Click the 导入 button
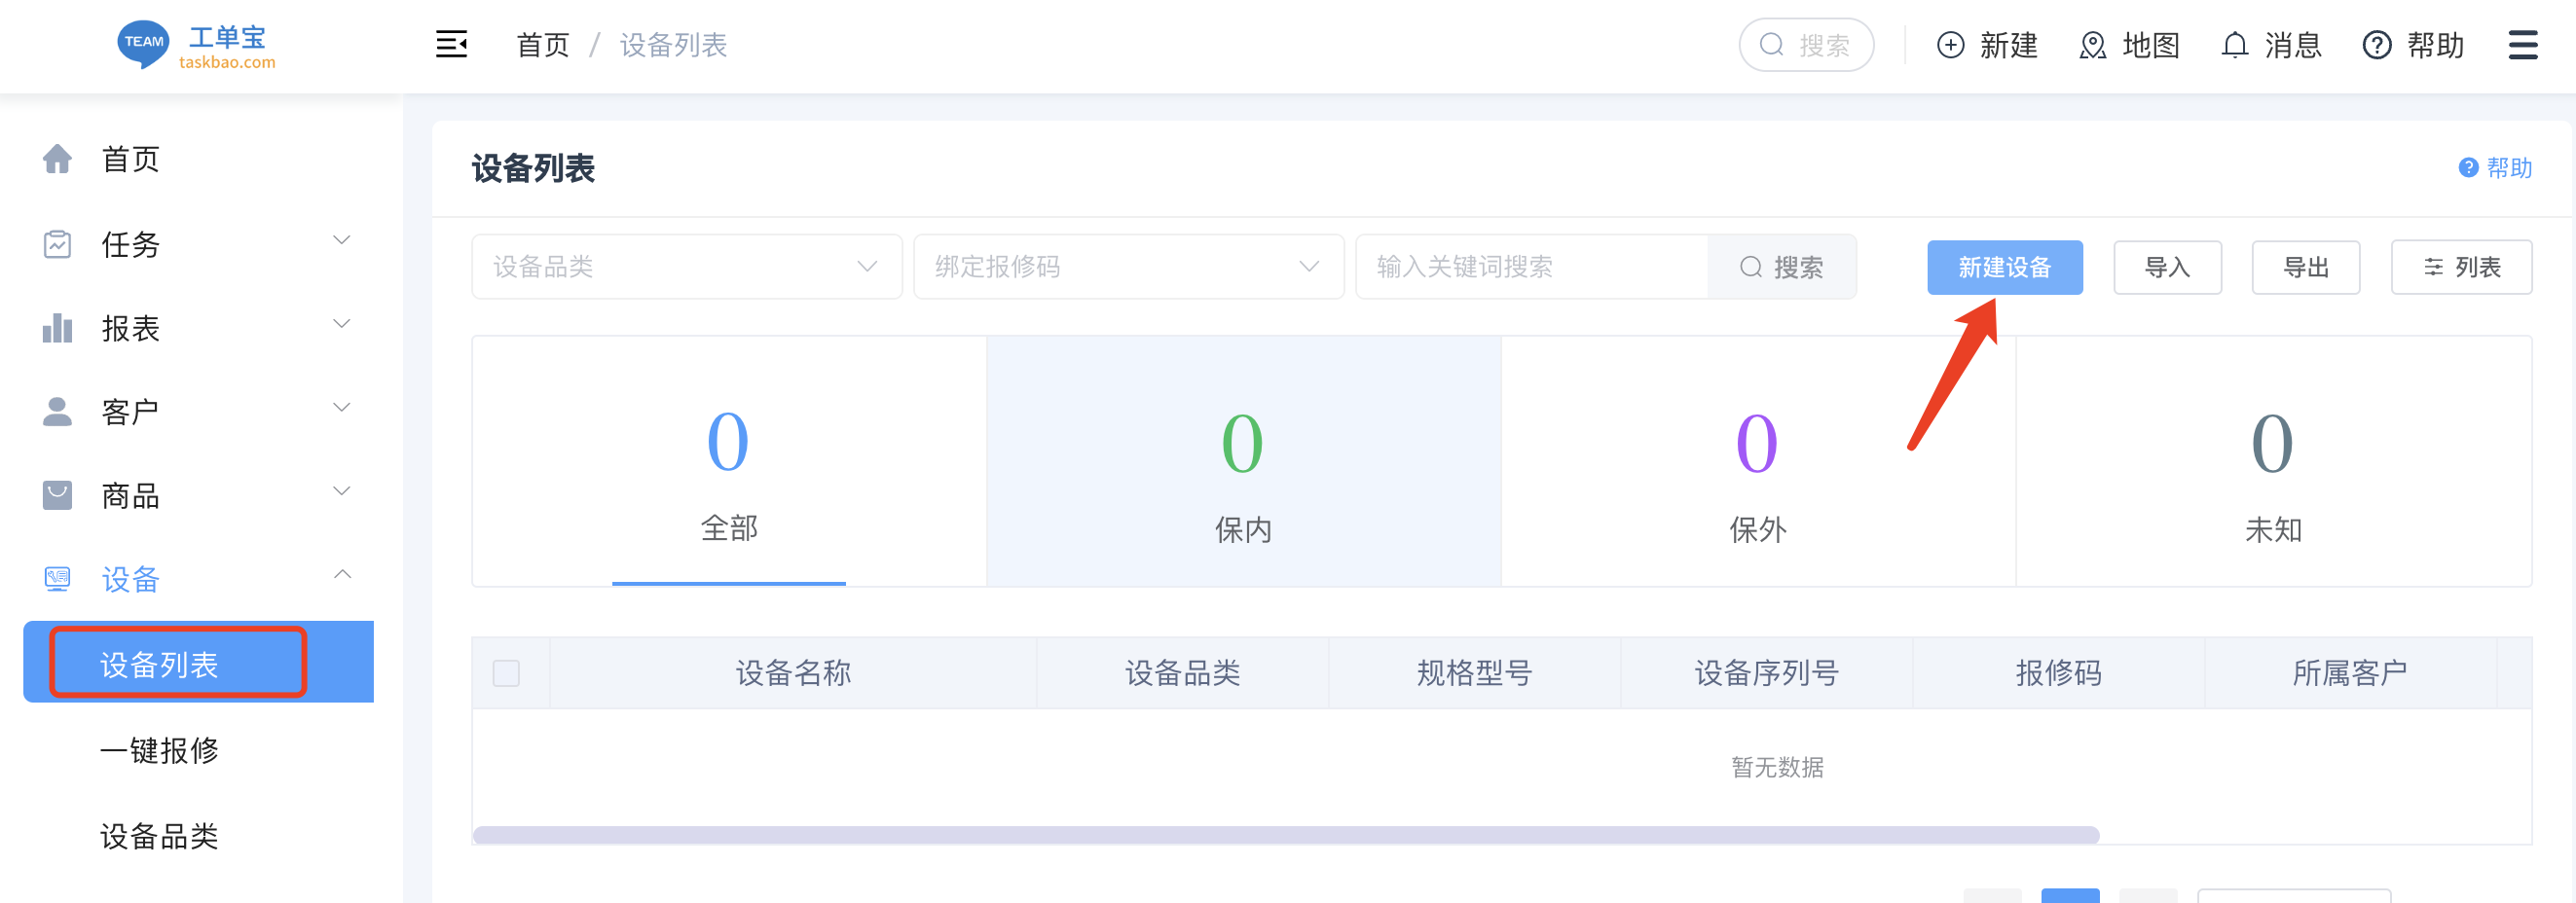 click(2167, 267)
